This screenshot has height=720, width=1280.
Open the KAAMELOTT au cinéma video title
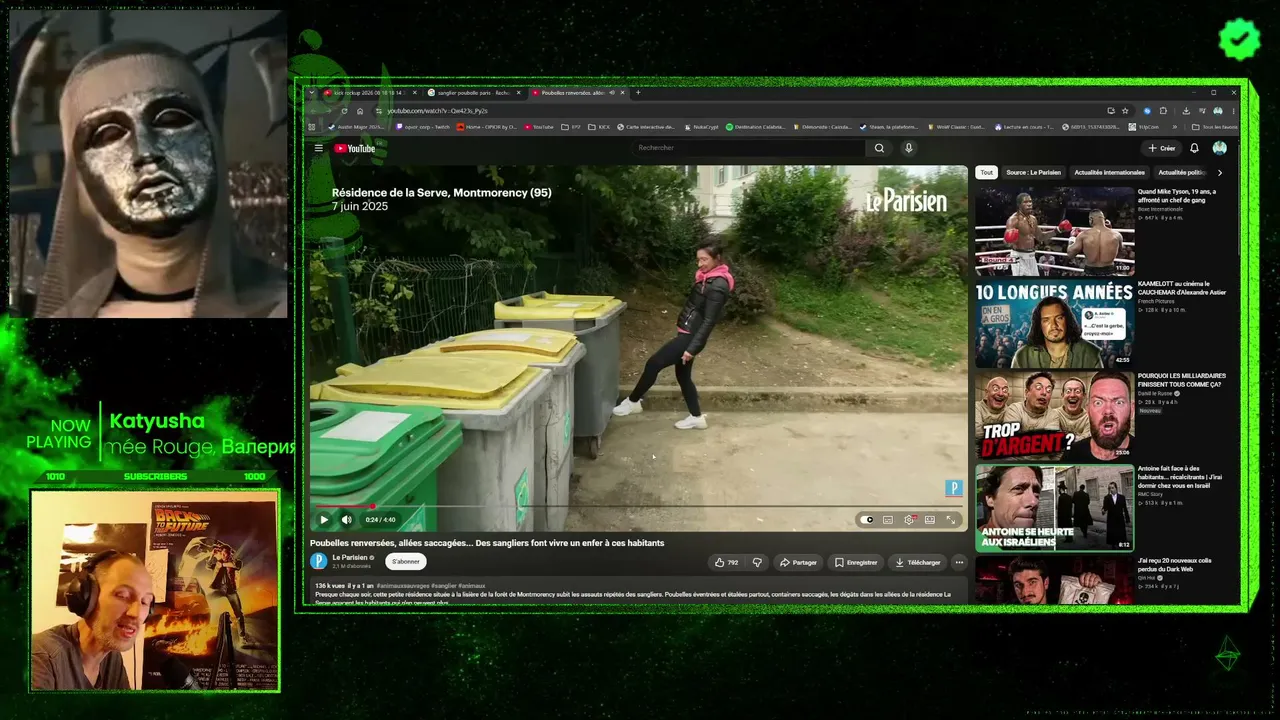pyautogui.click(x=1182, y=288)
